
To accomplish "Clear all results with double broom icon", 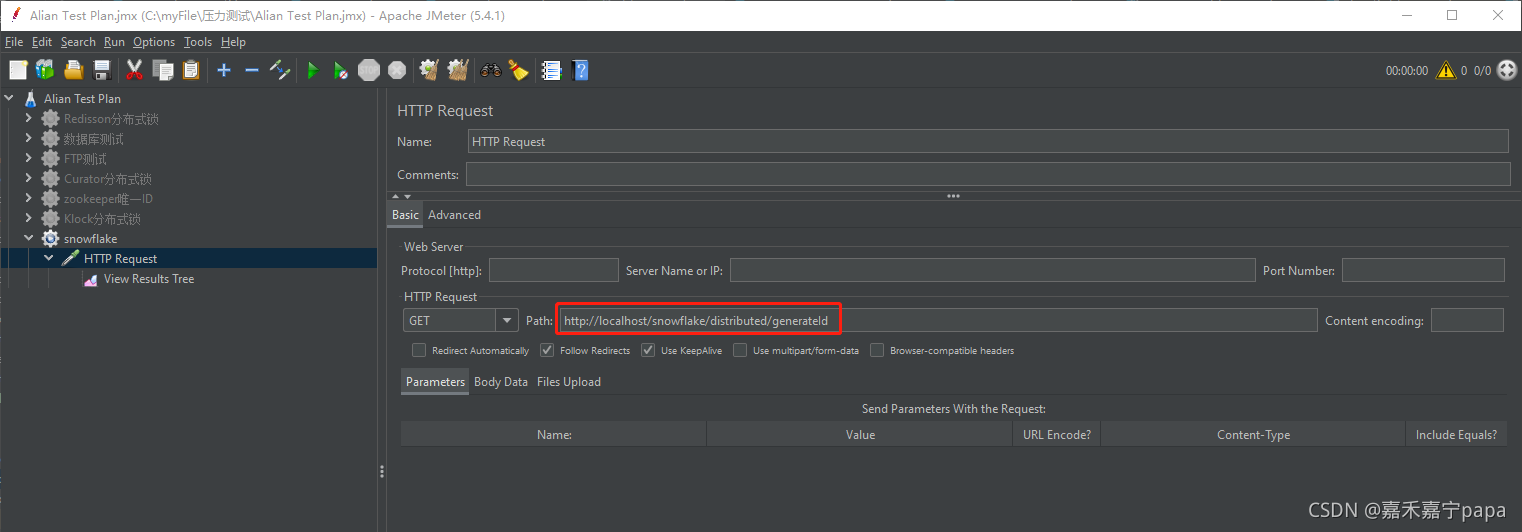I will 458,70.
